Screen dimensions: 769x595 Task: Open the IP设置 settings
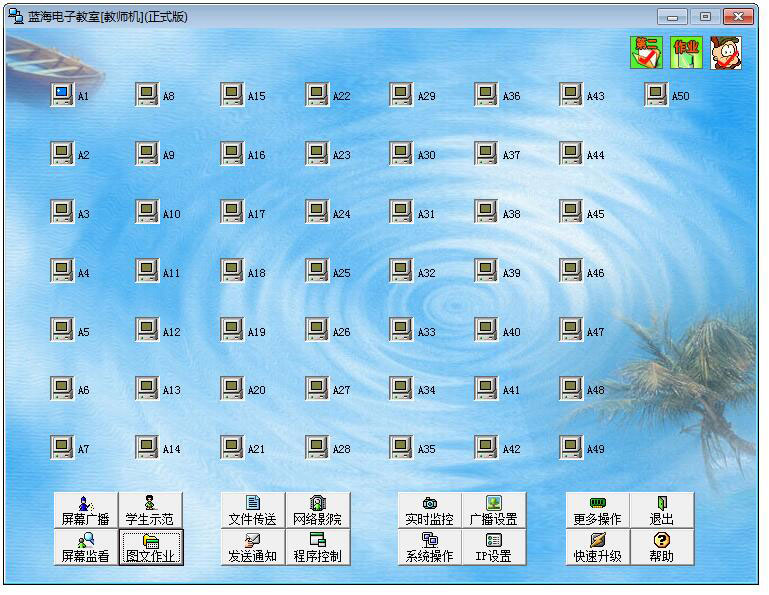click(x=493, y=547)
